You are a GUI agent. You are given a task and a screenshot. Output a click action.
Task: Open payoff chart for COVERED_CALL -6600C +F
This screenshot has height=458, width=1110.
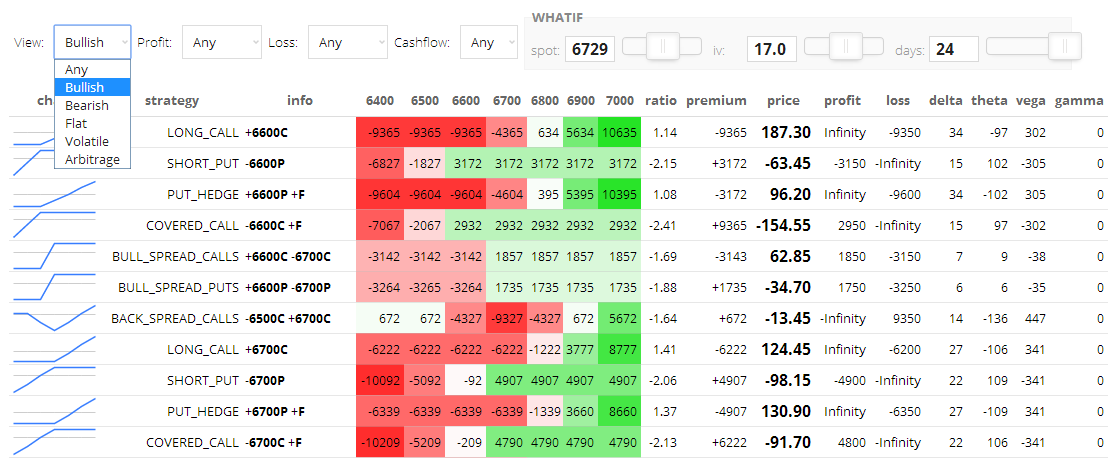(x=54, y=225)
